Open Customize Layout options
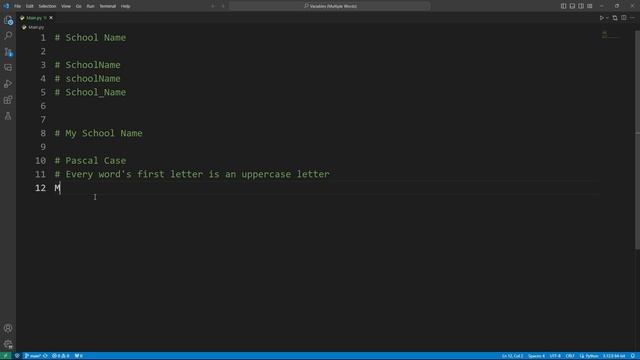The width and height of the screenshot is (640, 360). tap(590, 6)
